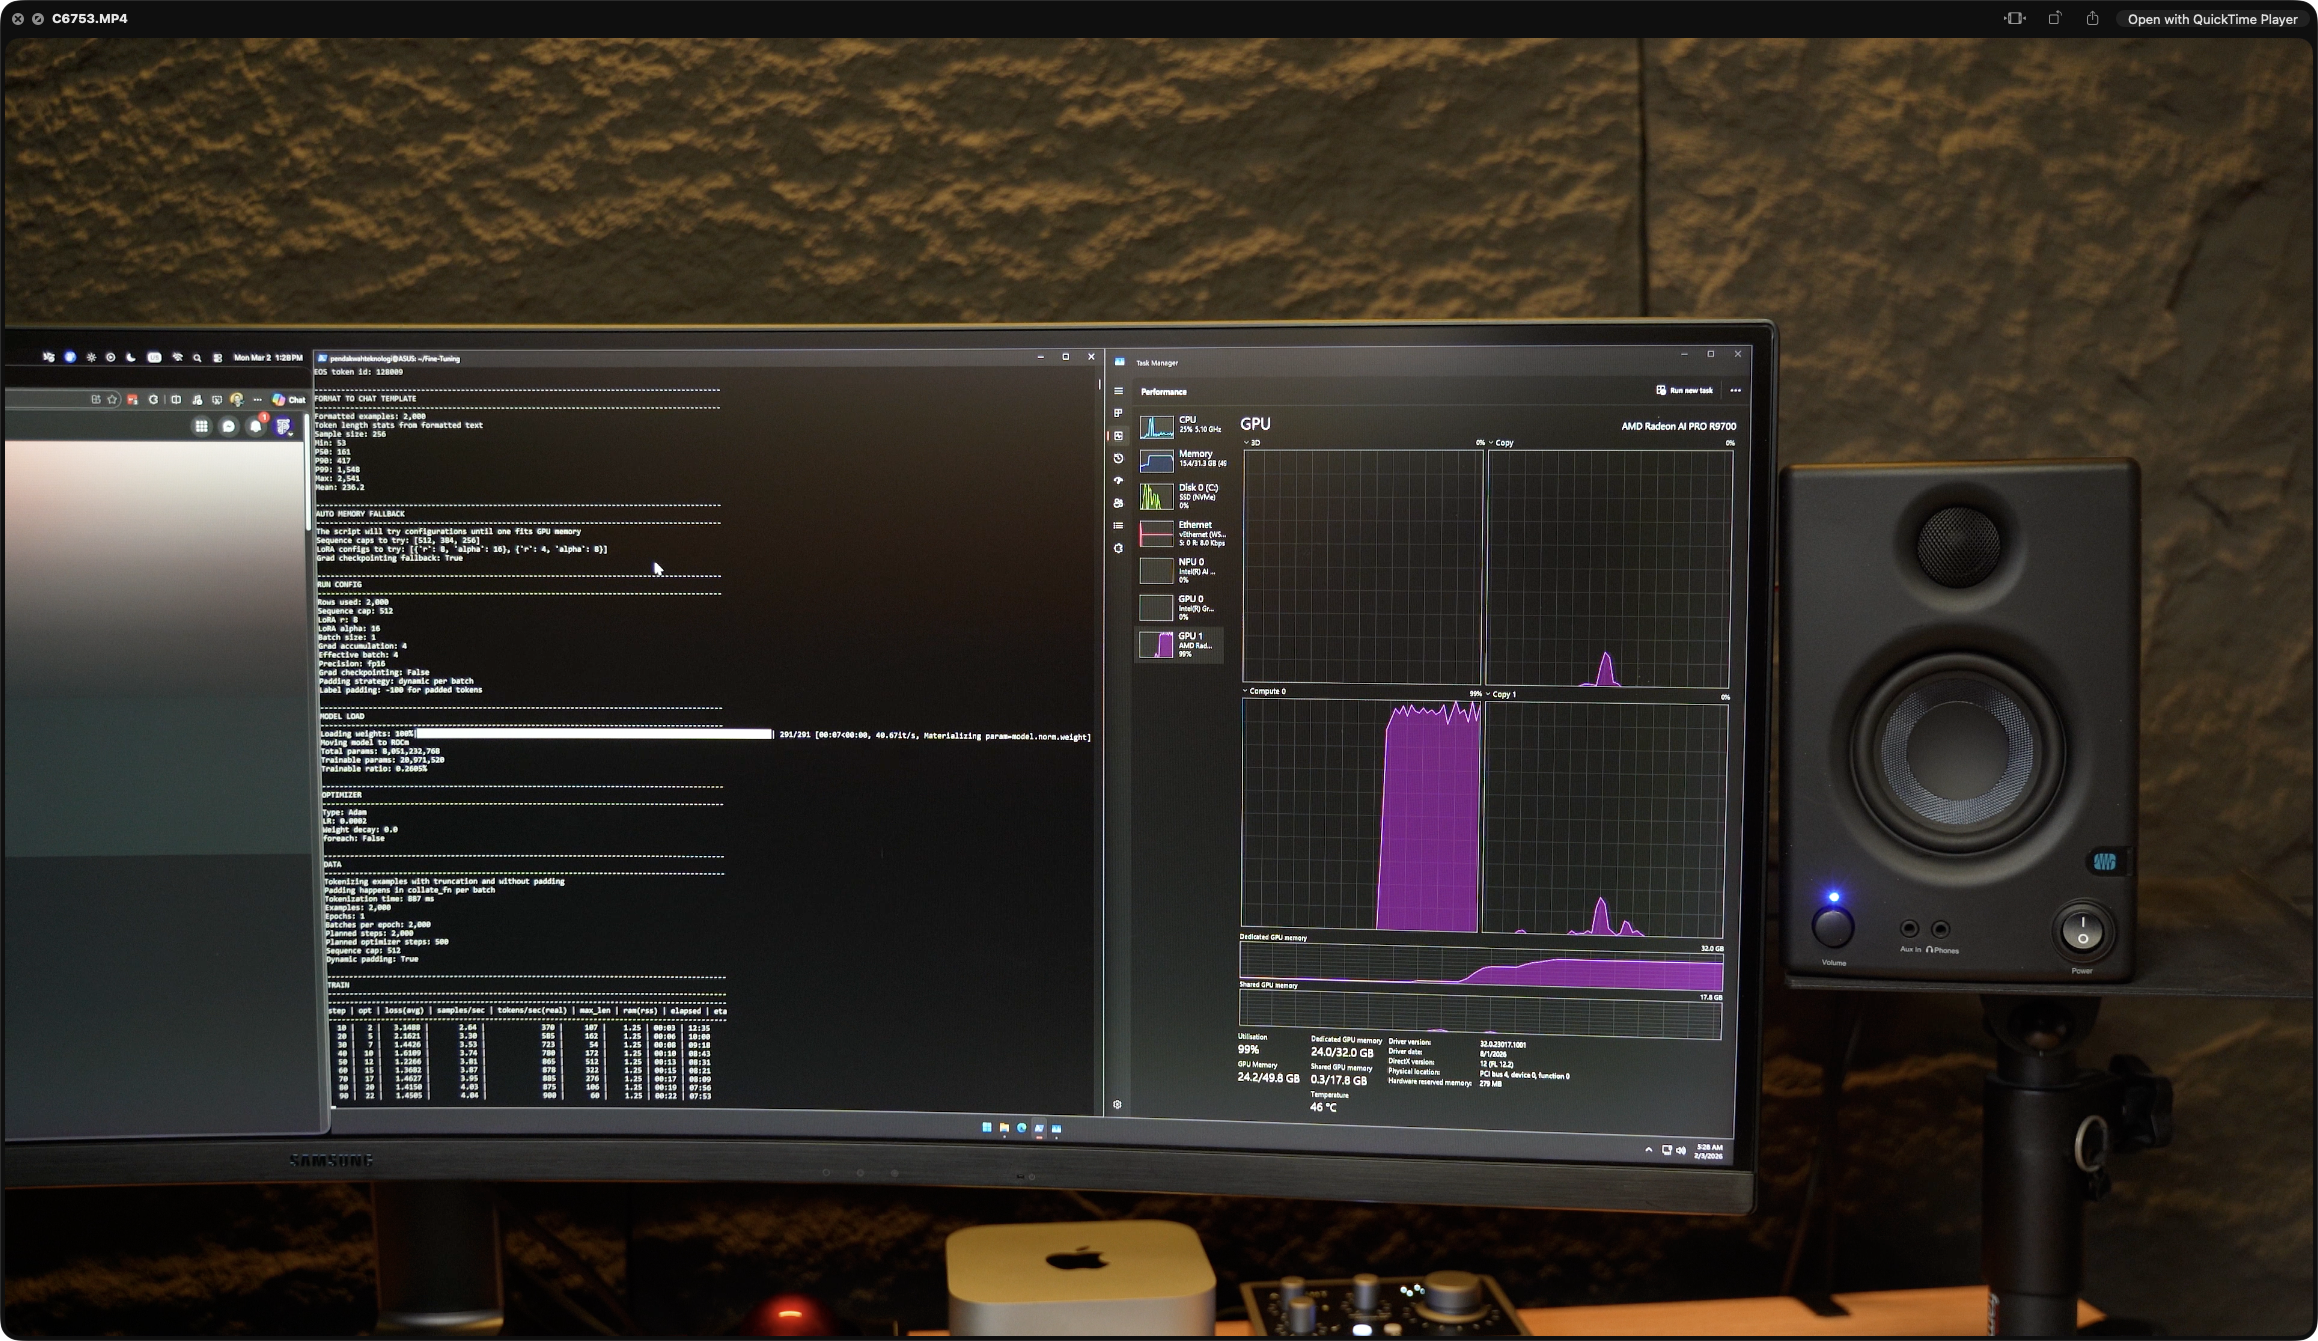2318x1341 pixels.
Task: Collapse the Compute 0 graph section
Action: coord(1246,691)
